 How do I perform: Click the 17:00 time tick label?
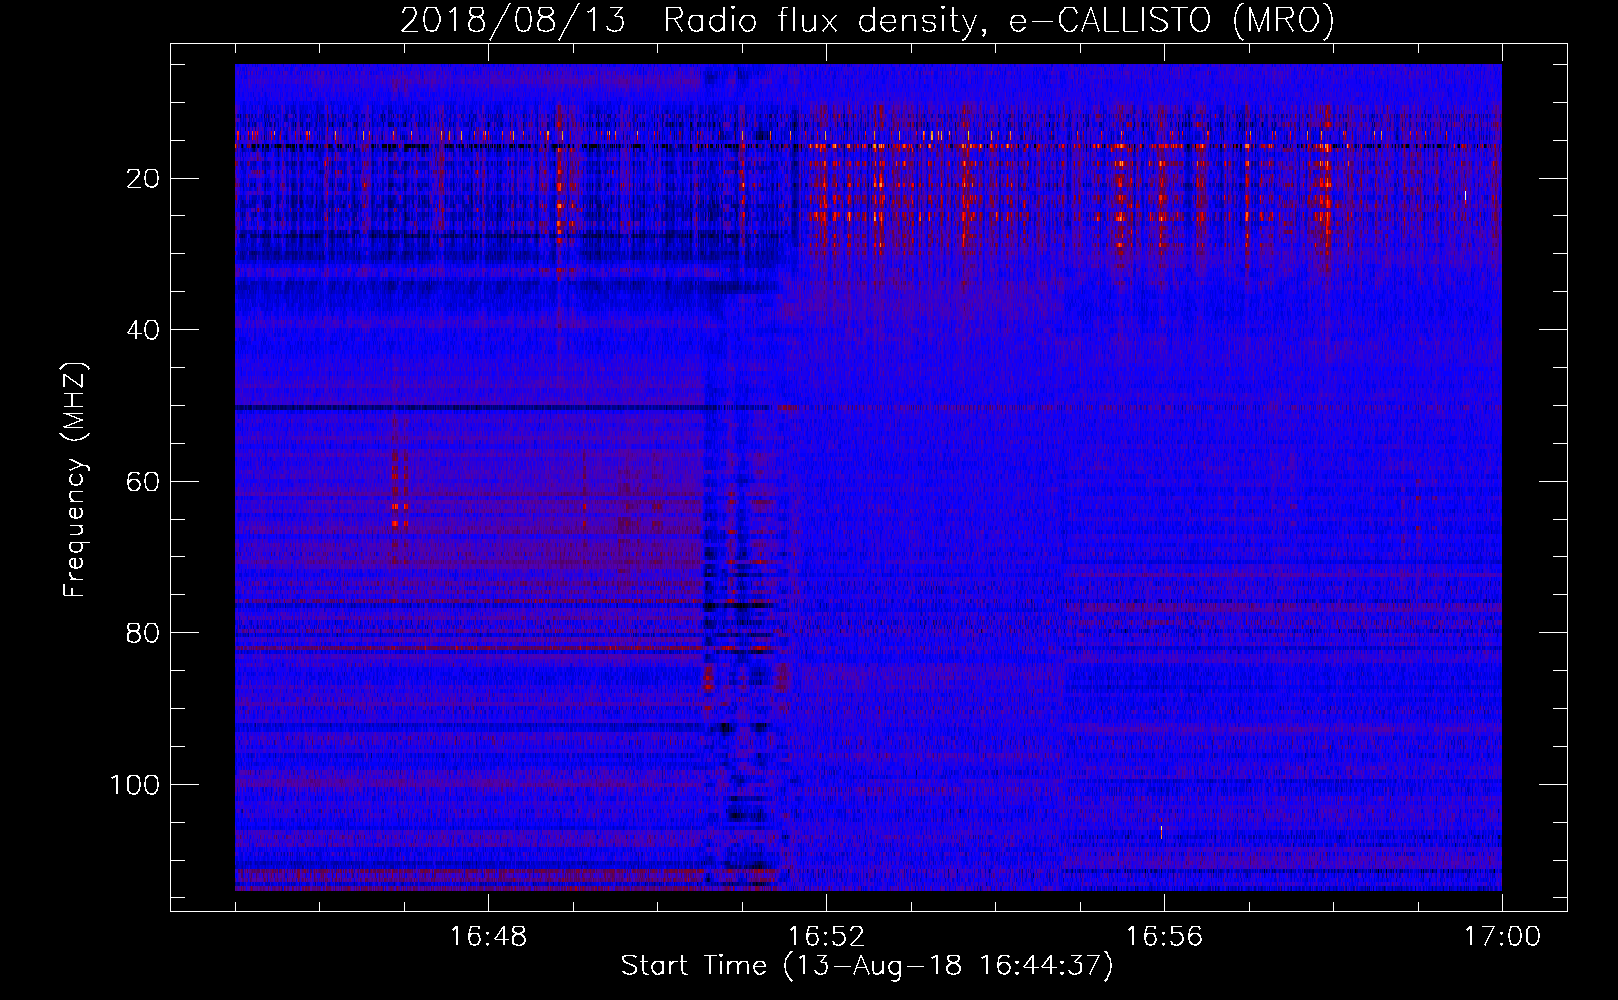coord(1502,936)
